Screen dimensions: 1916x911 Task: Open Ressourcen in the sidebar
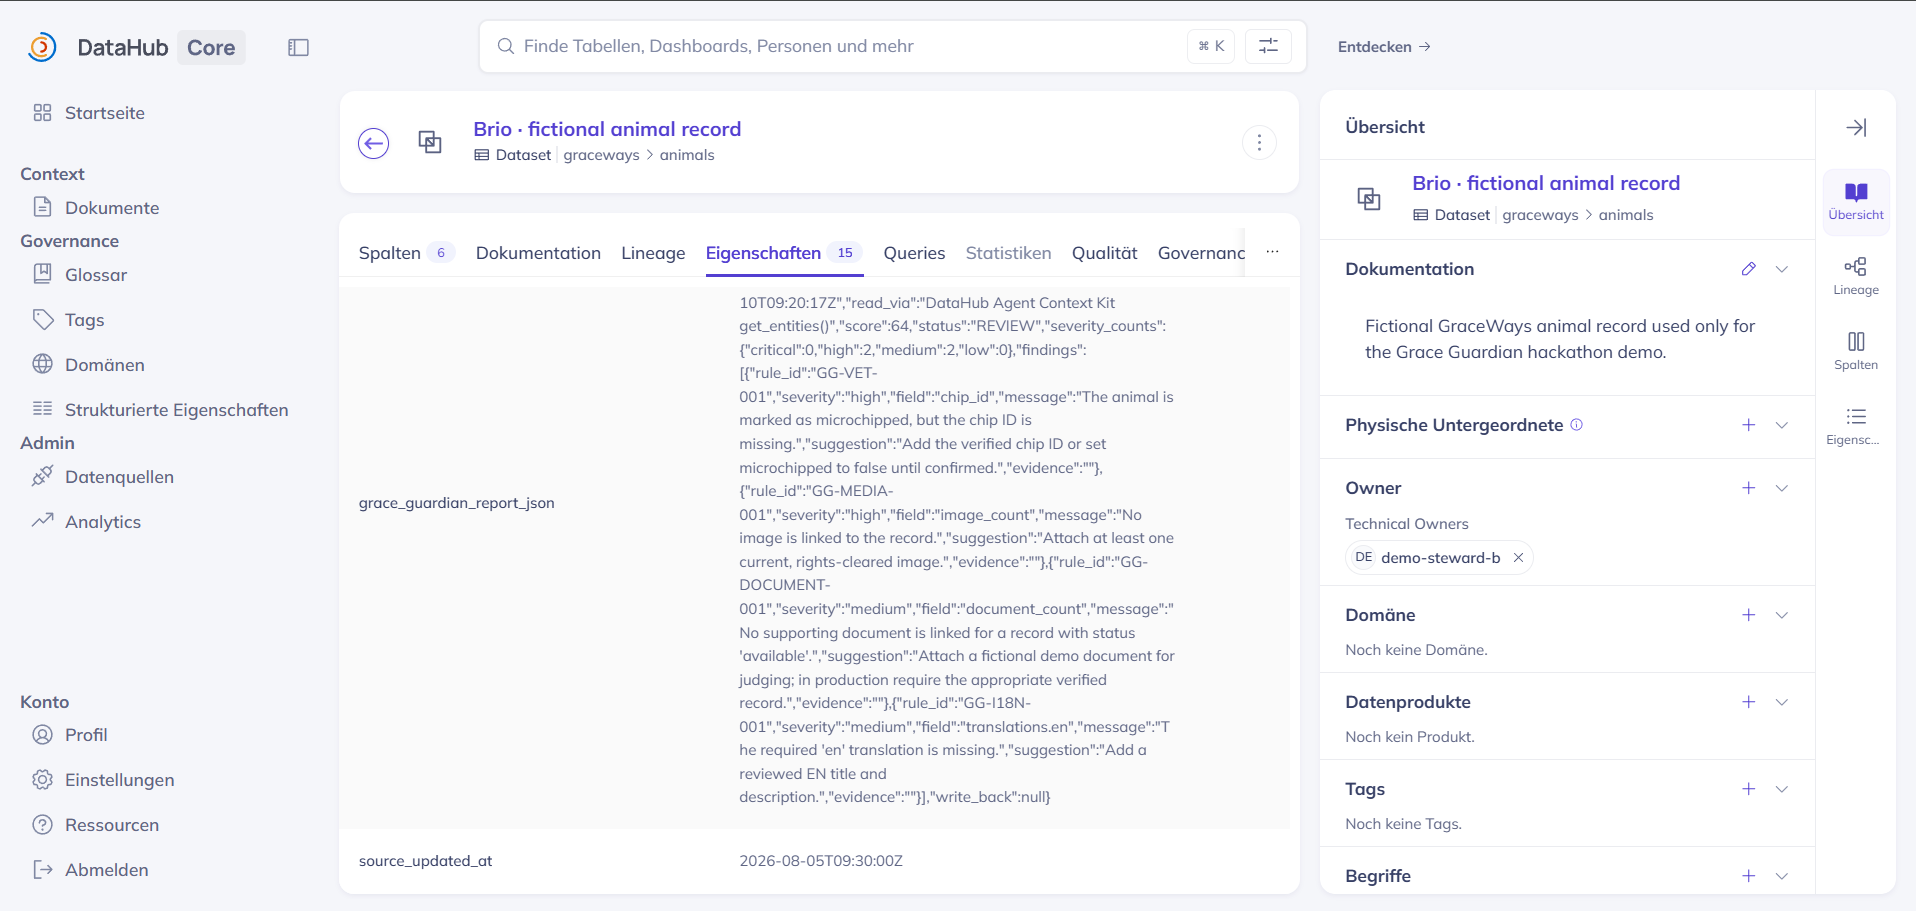pyautogui.click(x=96, y=825)
